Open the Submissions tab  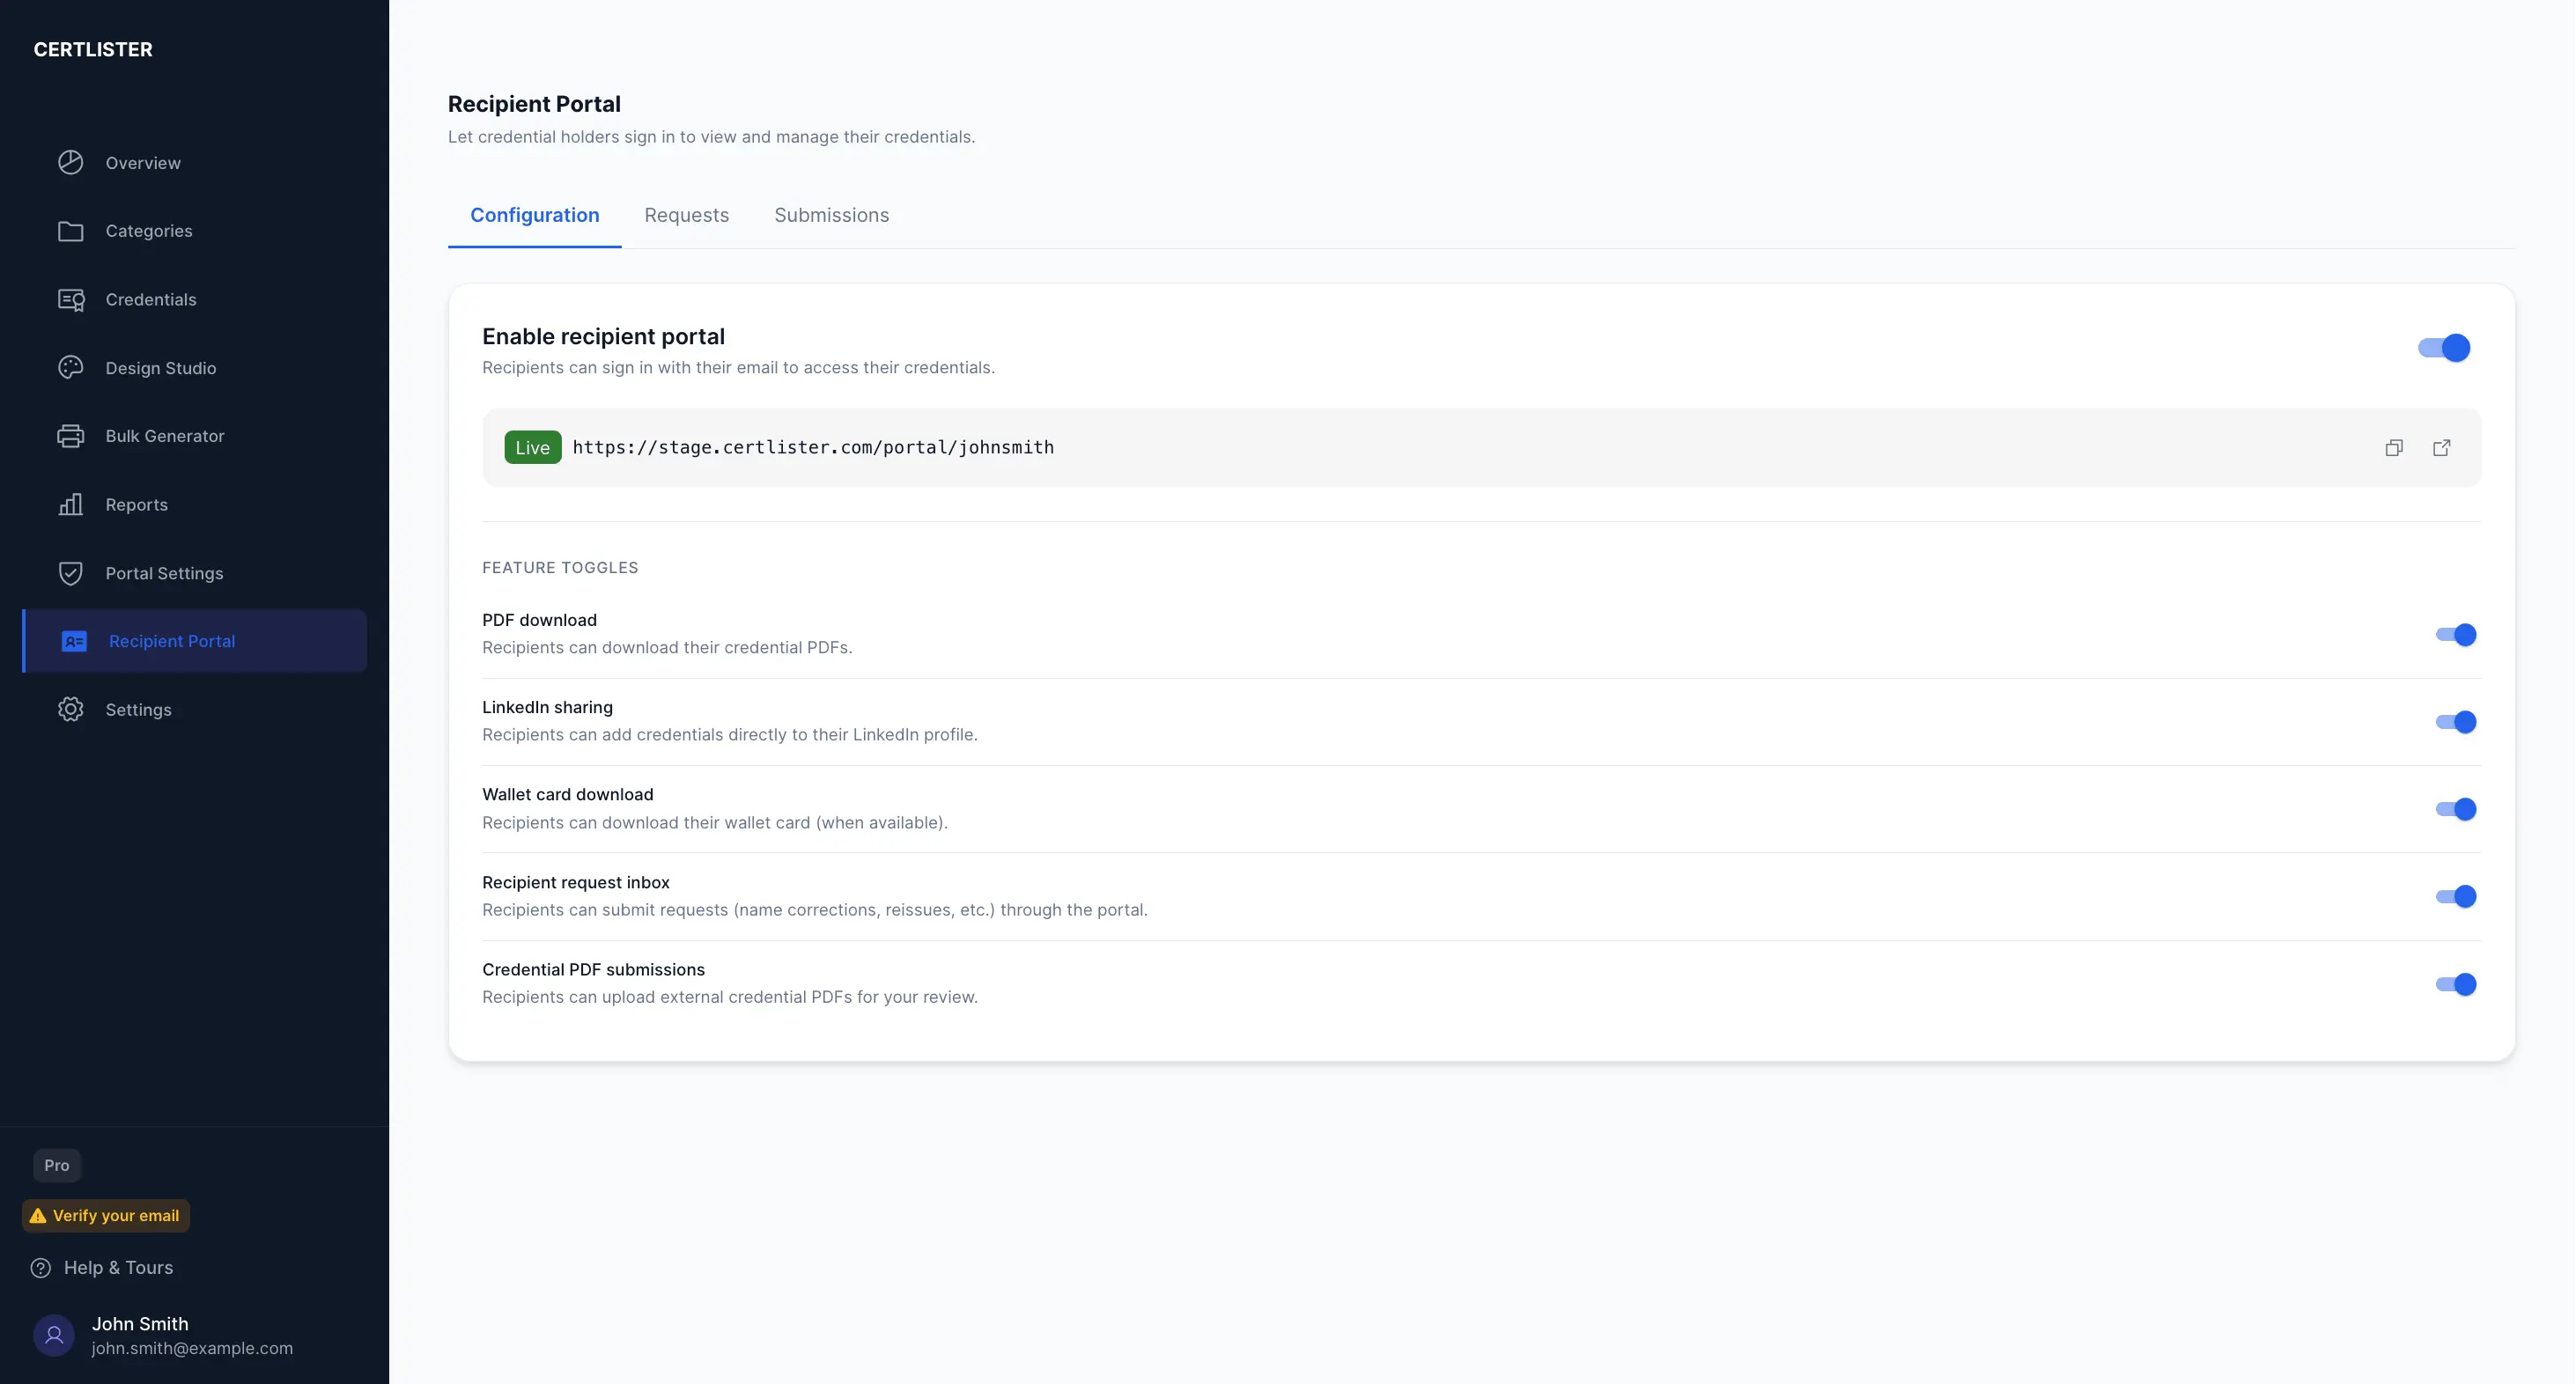coord(831,215)
